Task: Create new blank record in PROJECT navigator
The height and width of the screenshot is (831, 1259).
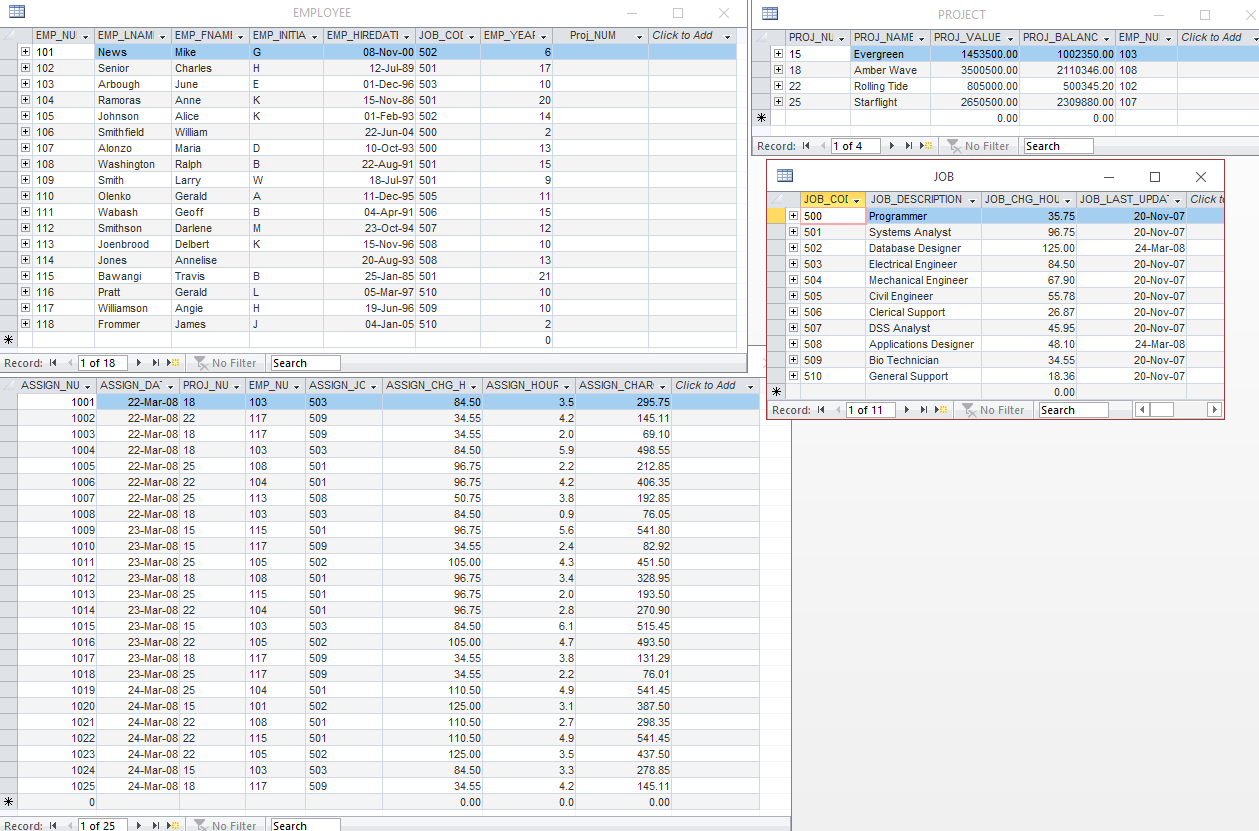Action: (x=927, y=146)
